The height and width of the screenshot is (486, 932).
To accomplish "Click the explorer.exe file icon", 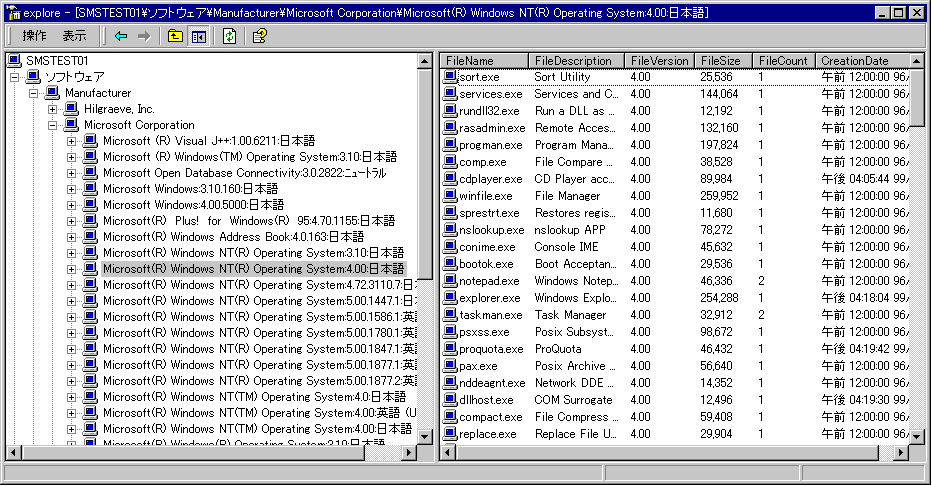I will pos(451,298).
